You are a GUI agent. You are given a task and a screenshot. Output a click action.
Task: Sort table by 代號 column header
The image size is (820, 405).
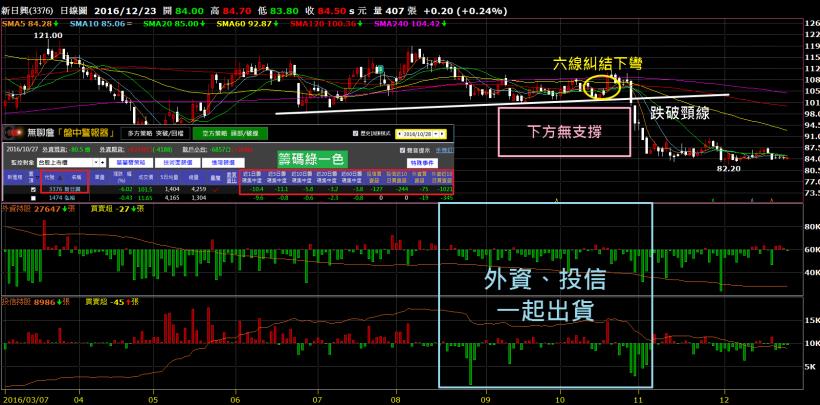point(49,177)
